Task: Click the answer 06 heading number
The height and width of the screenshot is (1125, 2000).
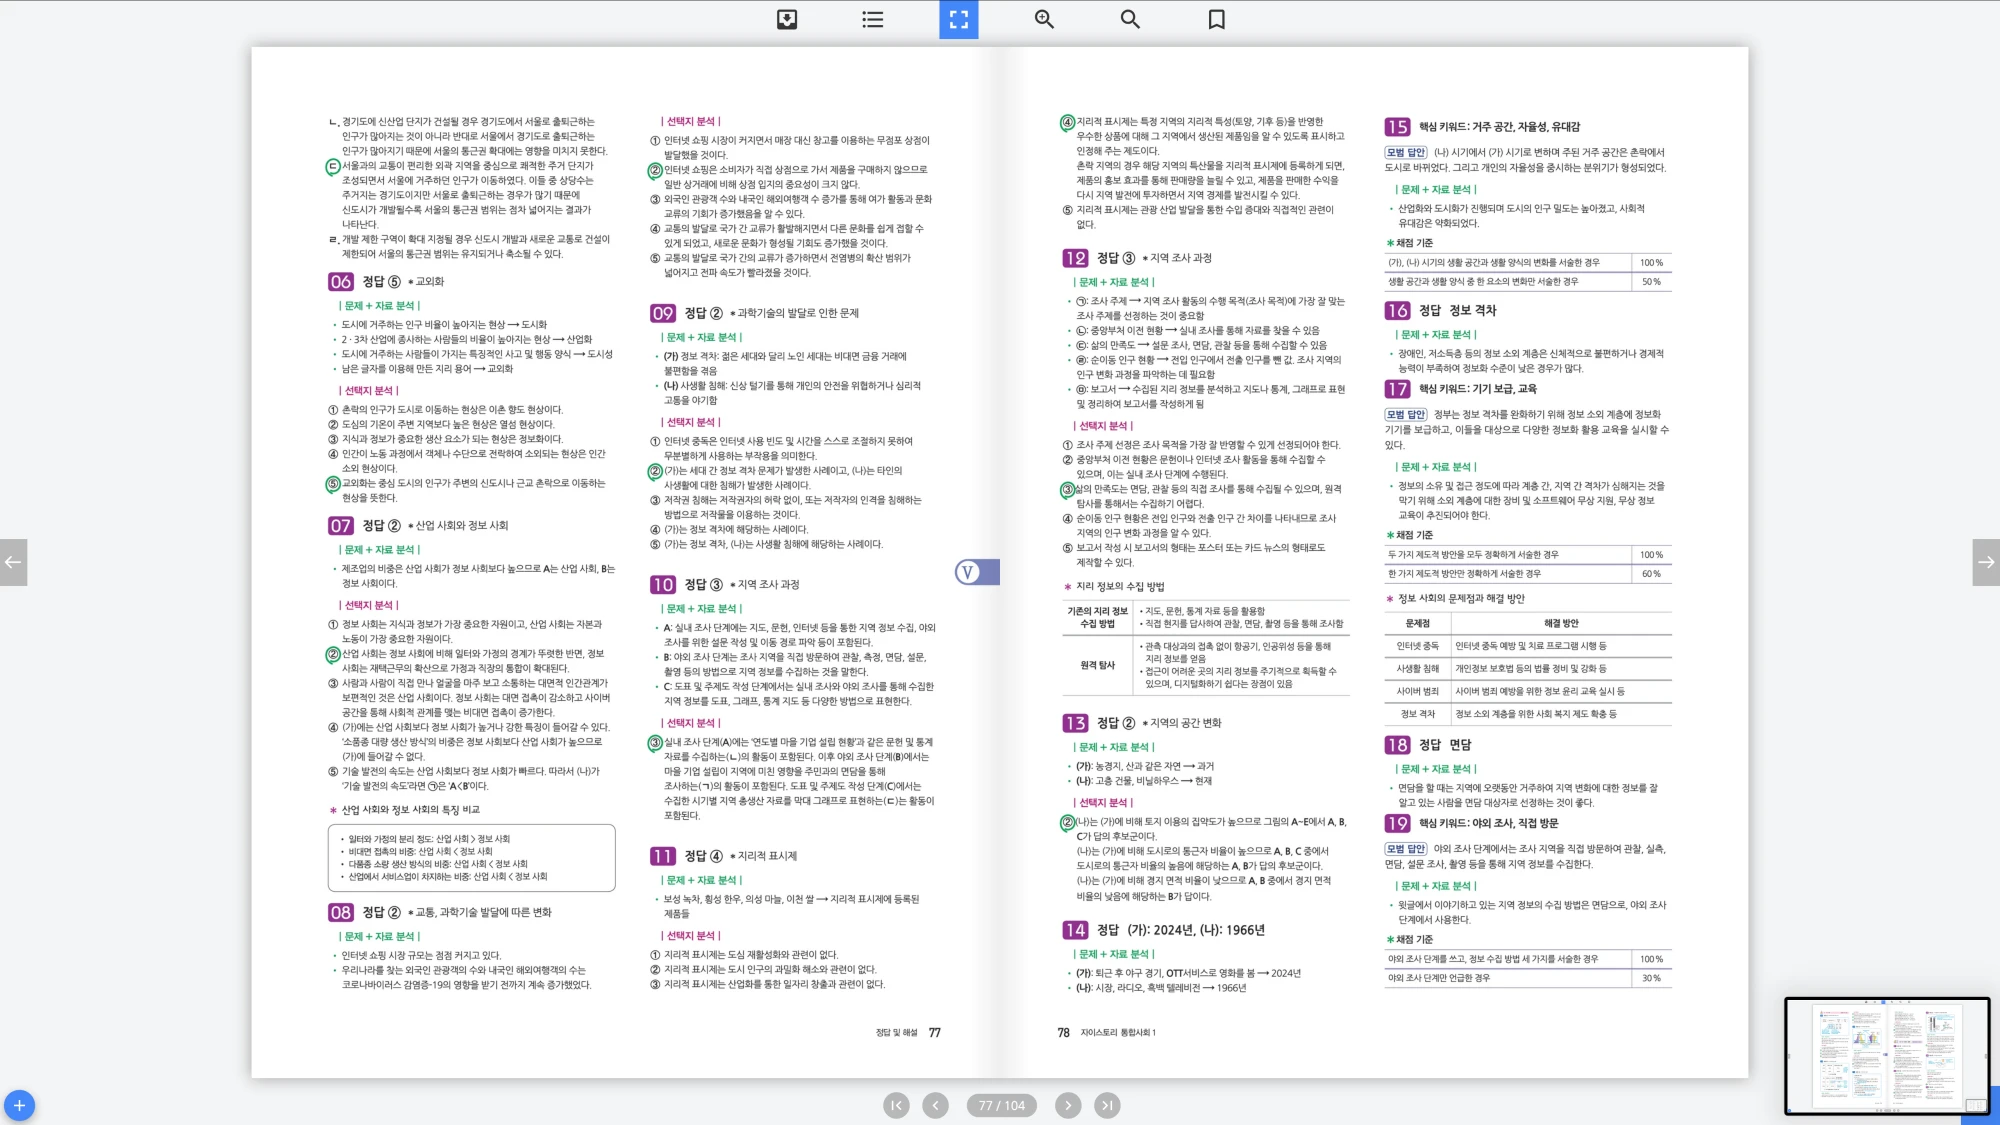Action: 341,282
